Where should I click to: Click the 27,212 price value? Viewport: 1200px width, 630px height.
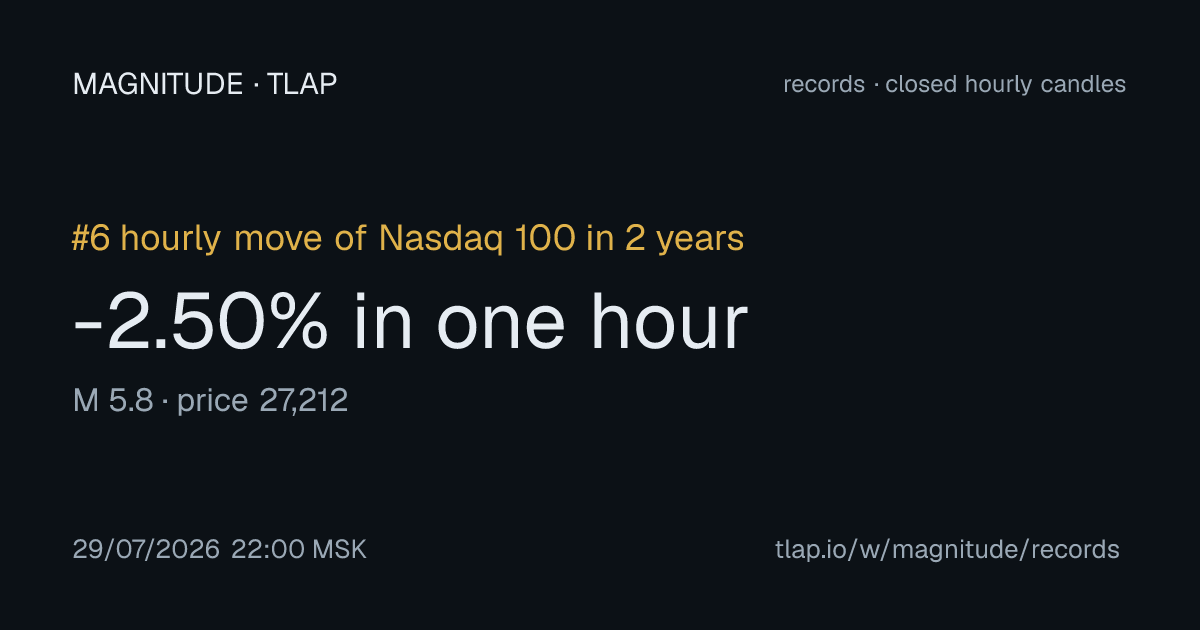click(x=304, y=402)
